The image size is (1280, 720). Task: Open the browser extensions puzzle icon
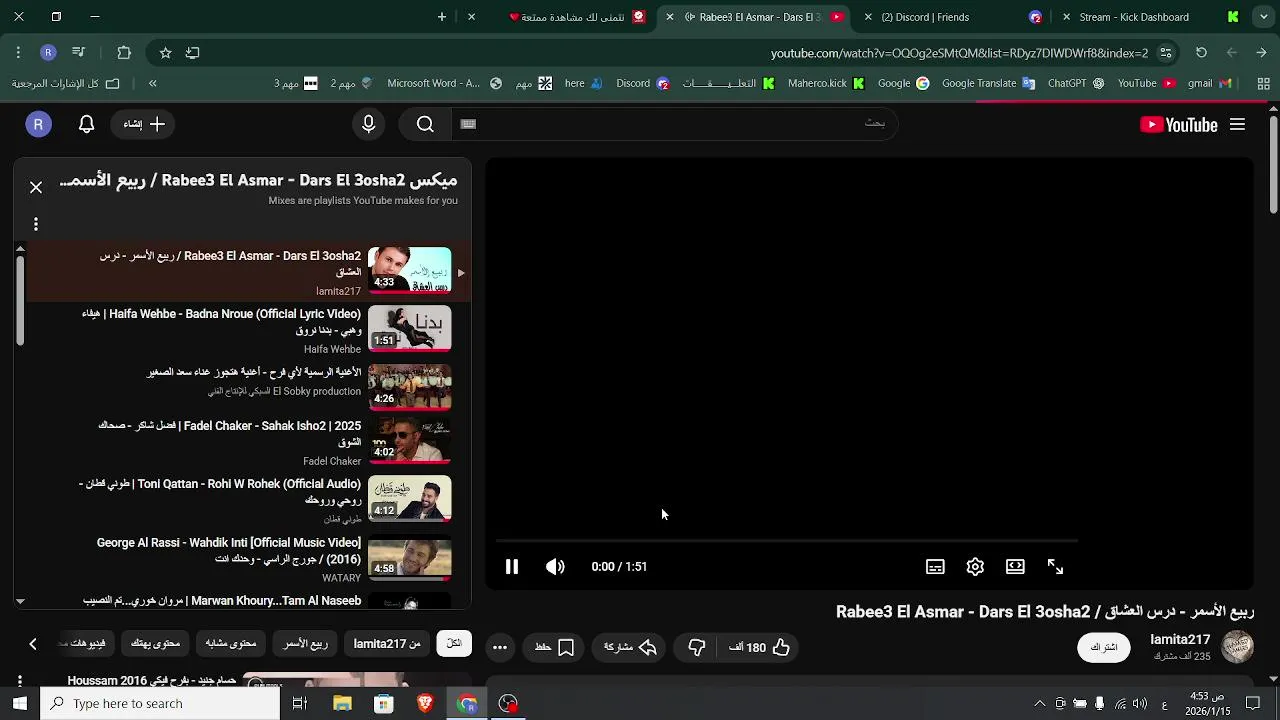pyautogui.click(x=124, y=52)
